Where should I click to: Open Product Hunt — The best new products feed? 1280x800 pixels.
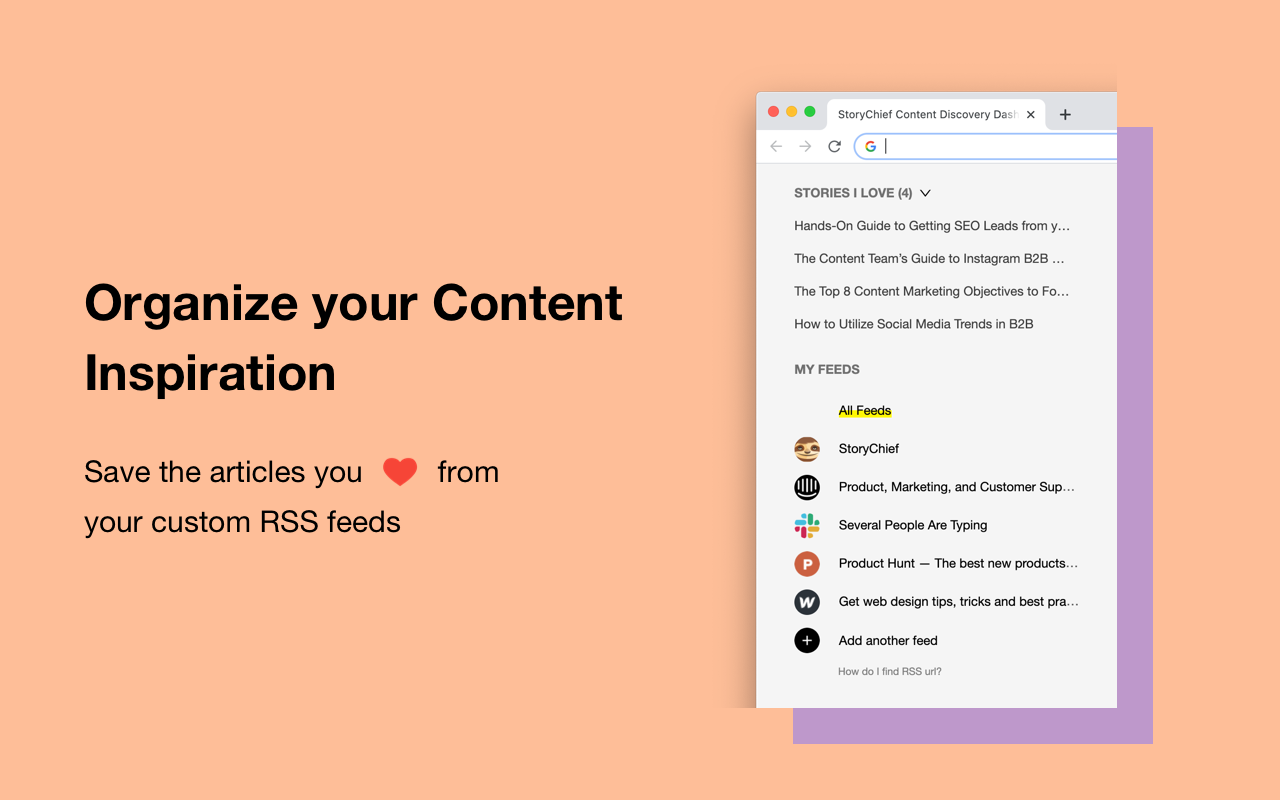coord(958,563)
